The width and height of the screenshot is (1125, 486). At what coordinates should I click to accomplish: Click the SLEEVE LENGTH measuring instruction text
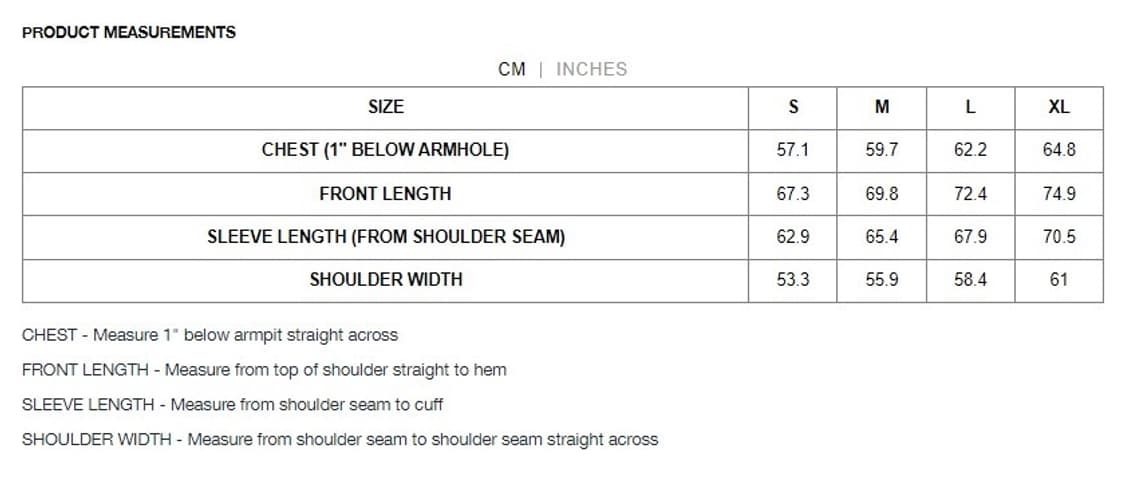pos(232,405)
